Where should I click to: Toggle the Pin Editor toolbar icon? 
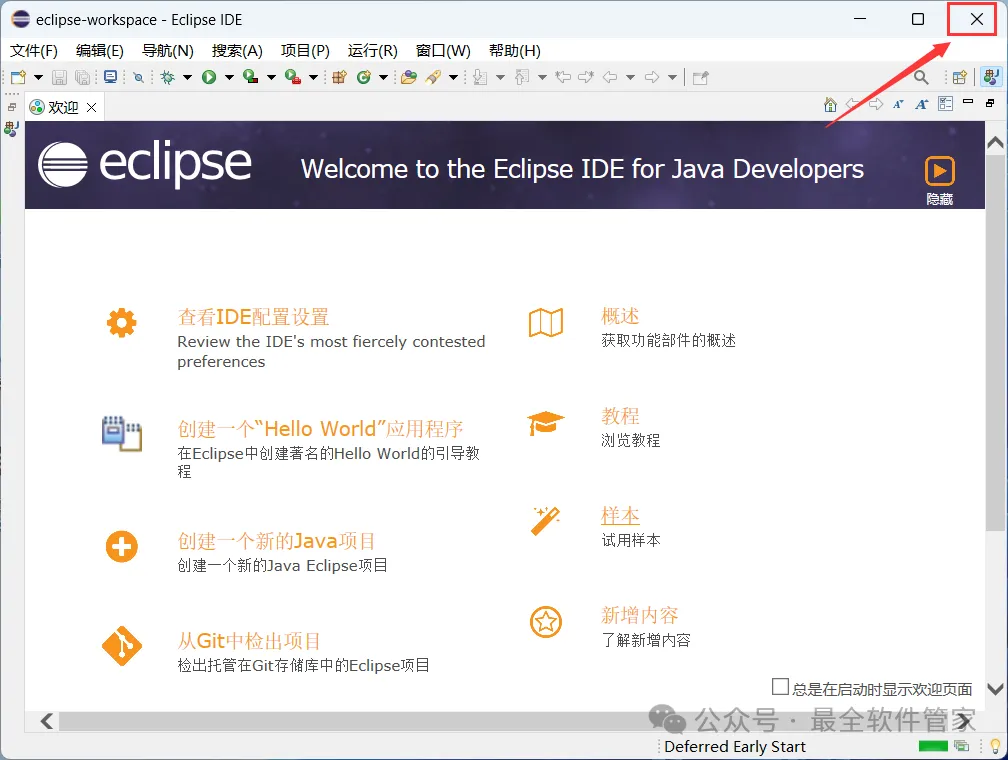coord(701,78)
